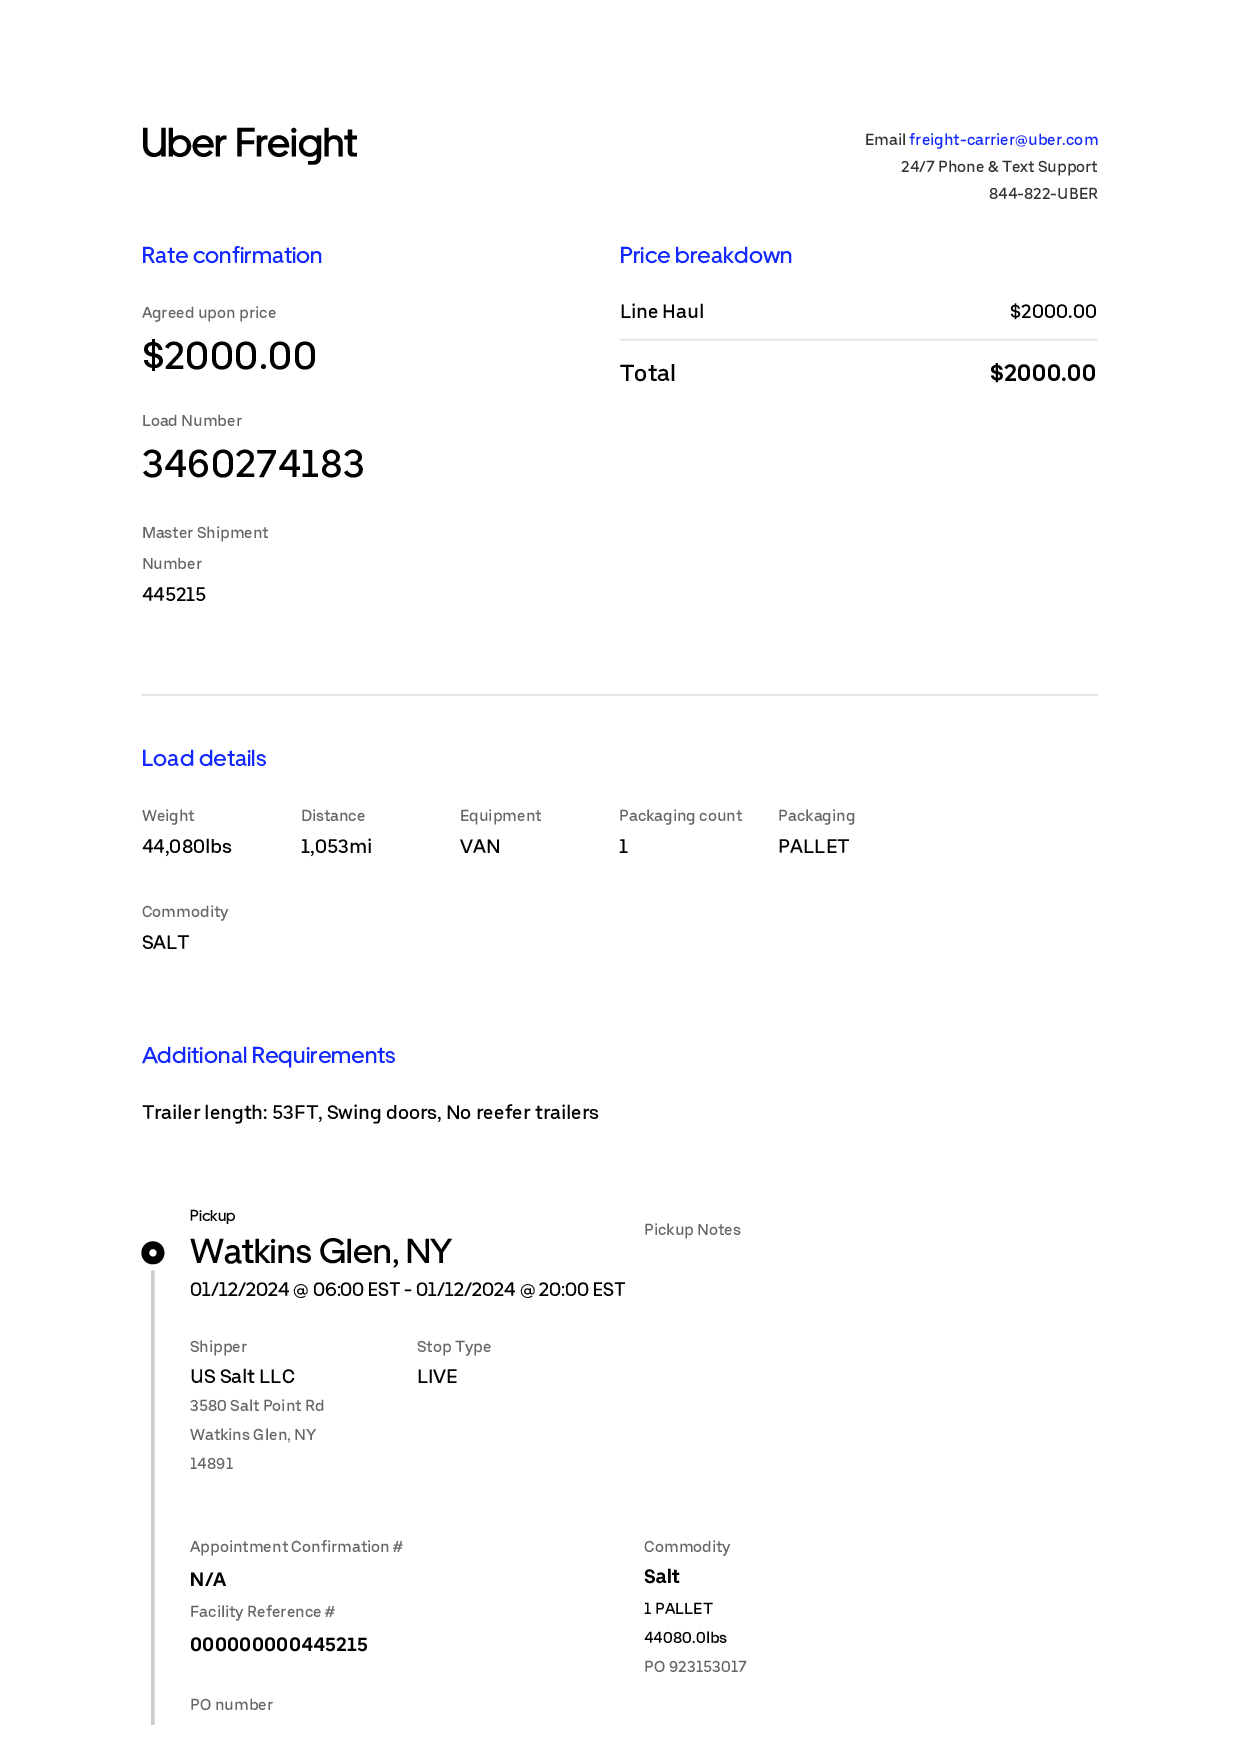Click the pickup stop circle marker
The height and width of the screenshot is (1754, 1240).
[153, 1252]
